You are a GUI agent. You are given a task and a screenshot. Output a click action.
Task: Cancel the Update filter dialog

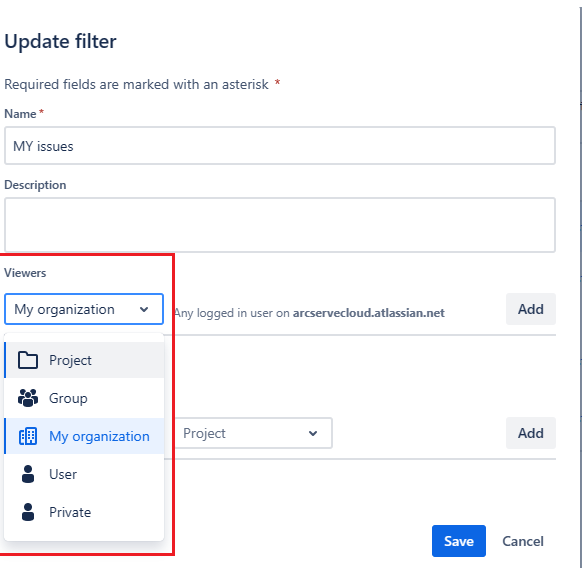tap(523, 541)
